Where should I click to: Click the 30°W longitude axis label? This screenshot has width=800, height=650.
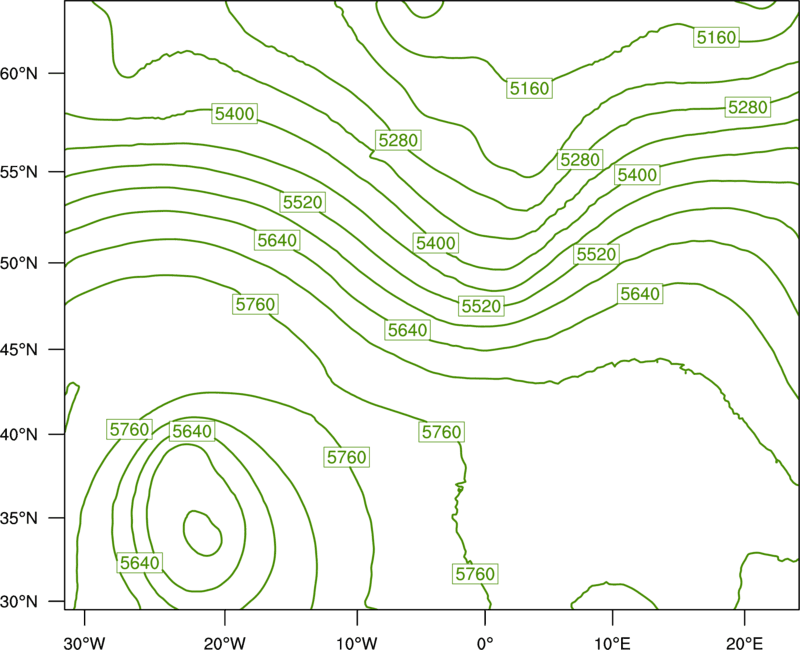pos(85,643)
